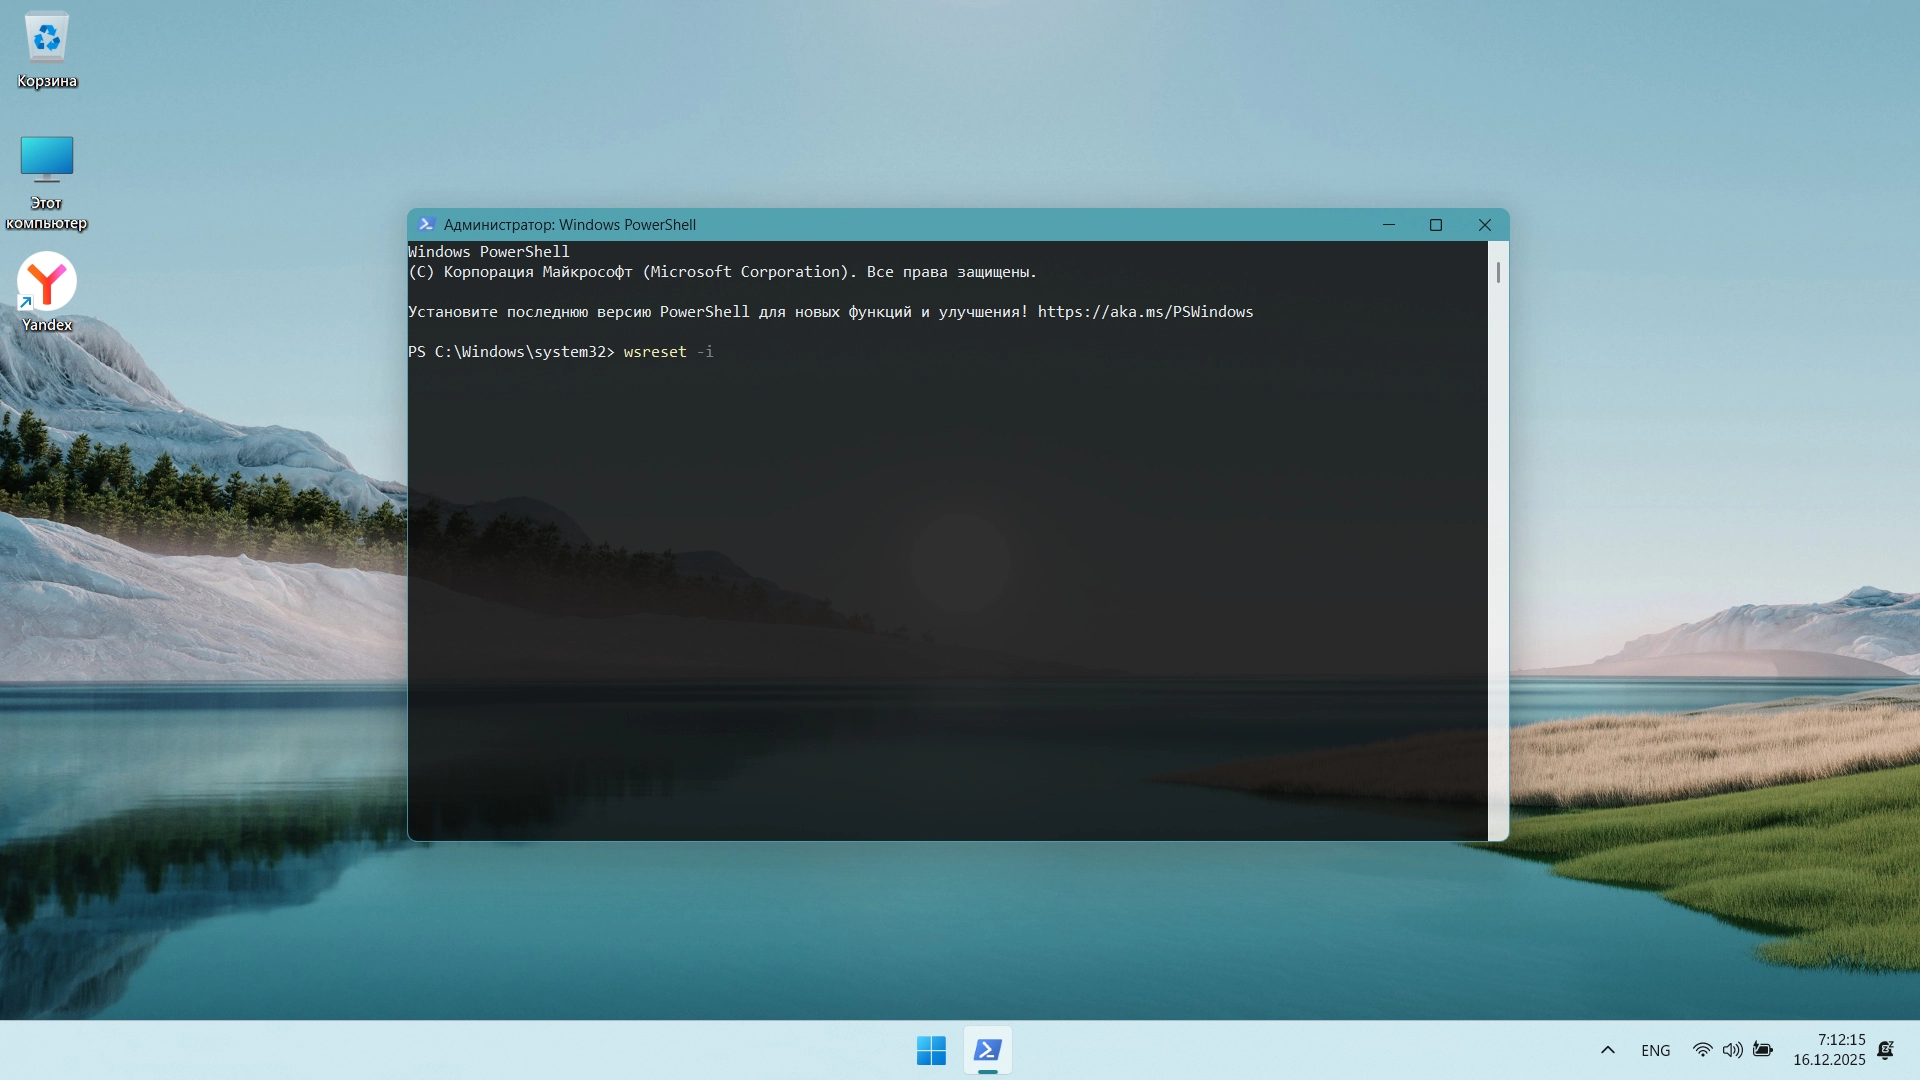This screenshot has height=1080, width=1920.
Task: Open the notifications bell icon
Action: tap(1885, 1050)
